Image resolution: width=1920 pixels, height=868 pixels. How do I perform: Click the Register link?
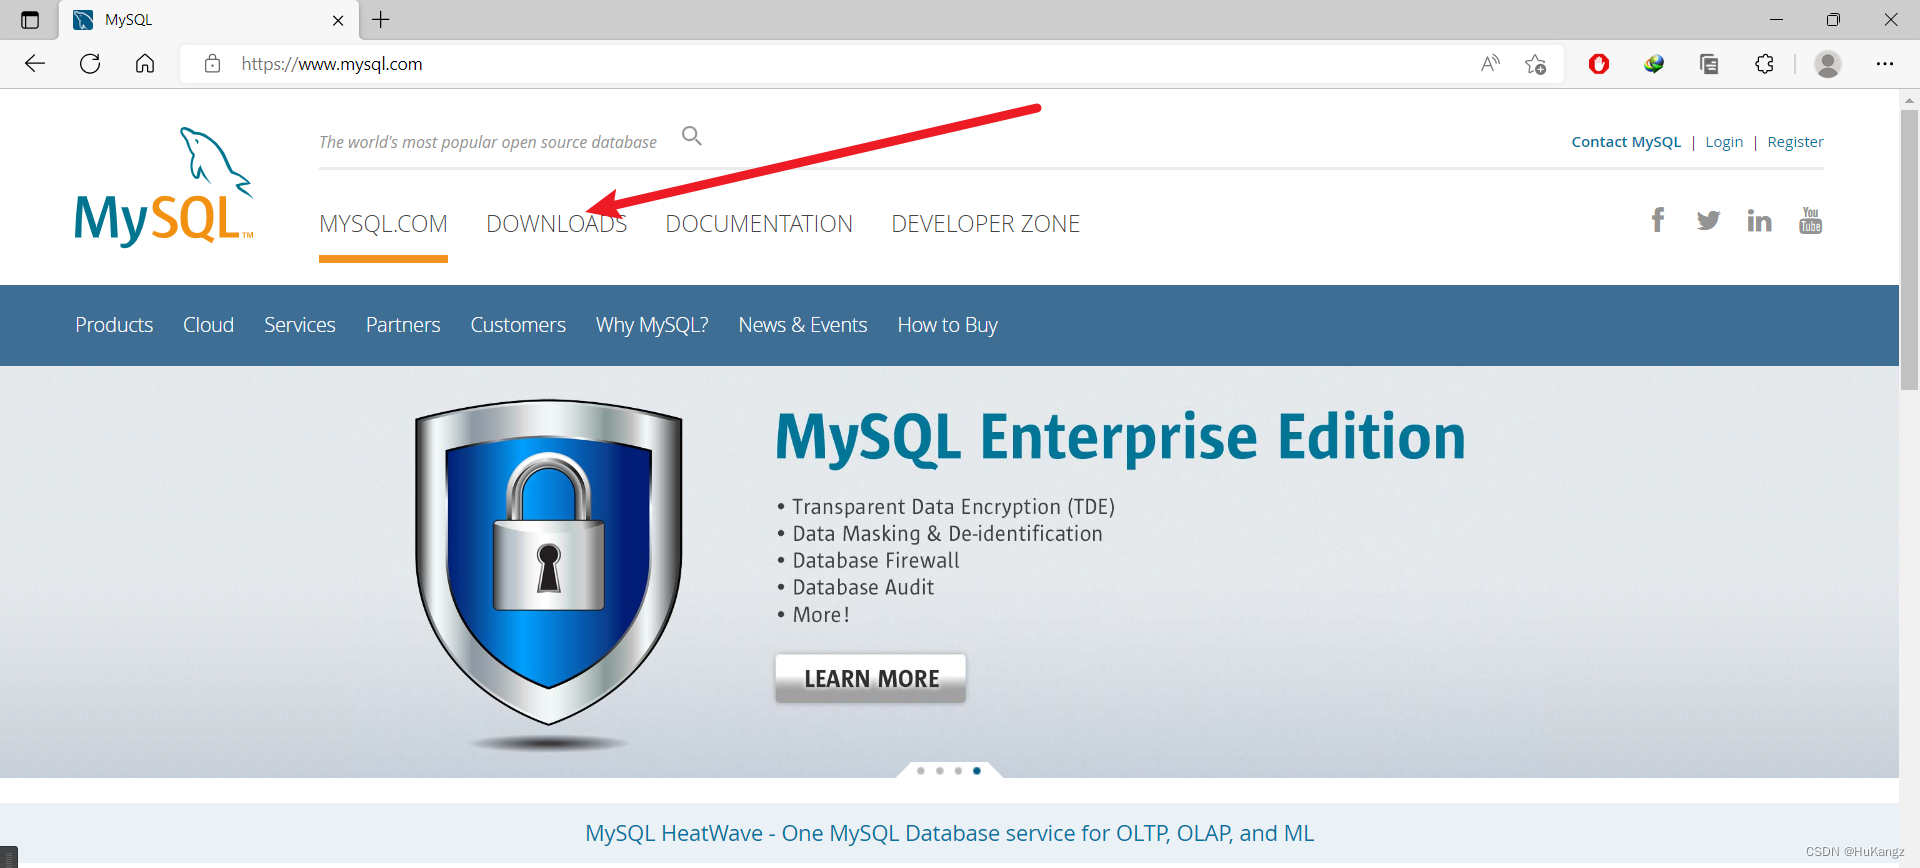point(1795,142)
